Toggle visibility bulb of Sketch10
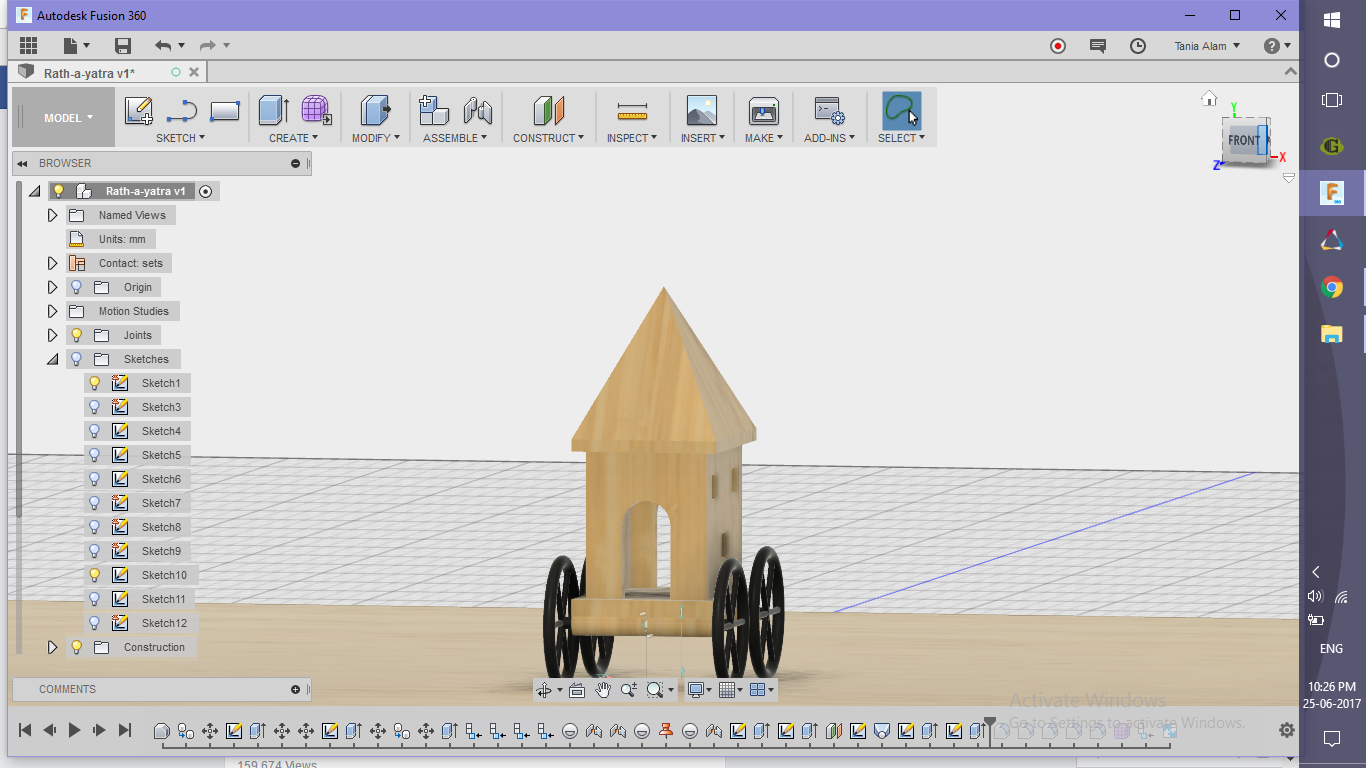 95,575
